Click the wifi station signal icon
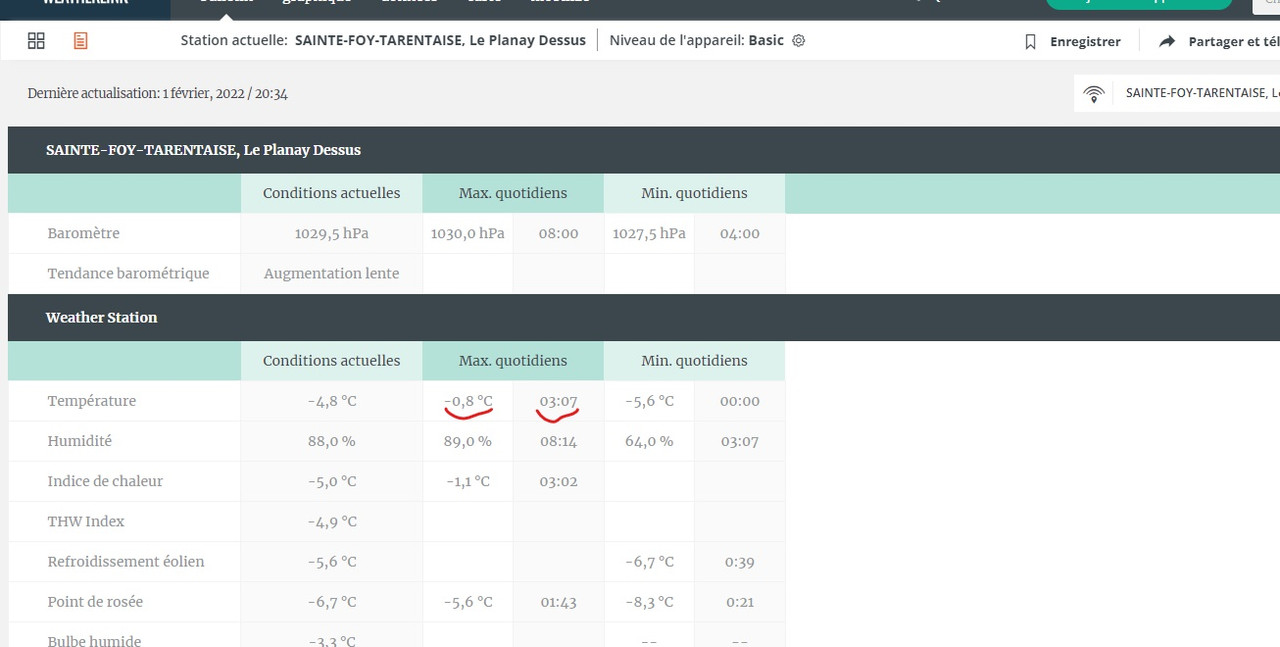This screenshot has width=1280, height=647. [x=1095, y=93]
